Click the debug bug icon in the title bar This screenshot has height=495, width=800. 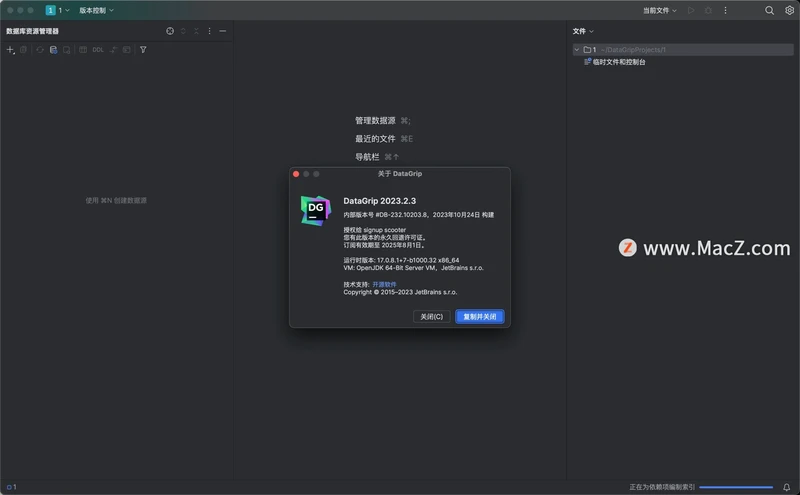point(708,10)
